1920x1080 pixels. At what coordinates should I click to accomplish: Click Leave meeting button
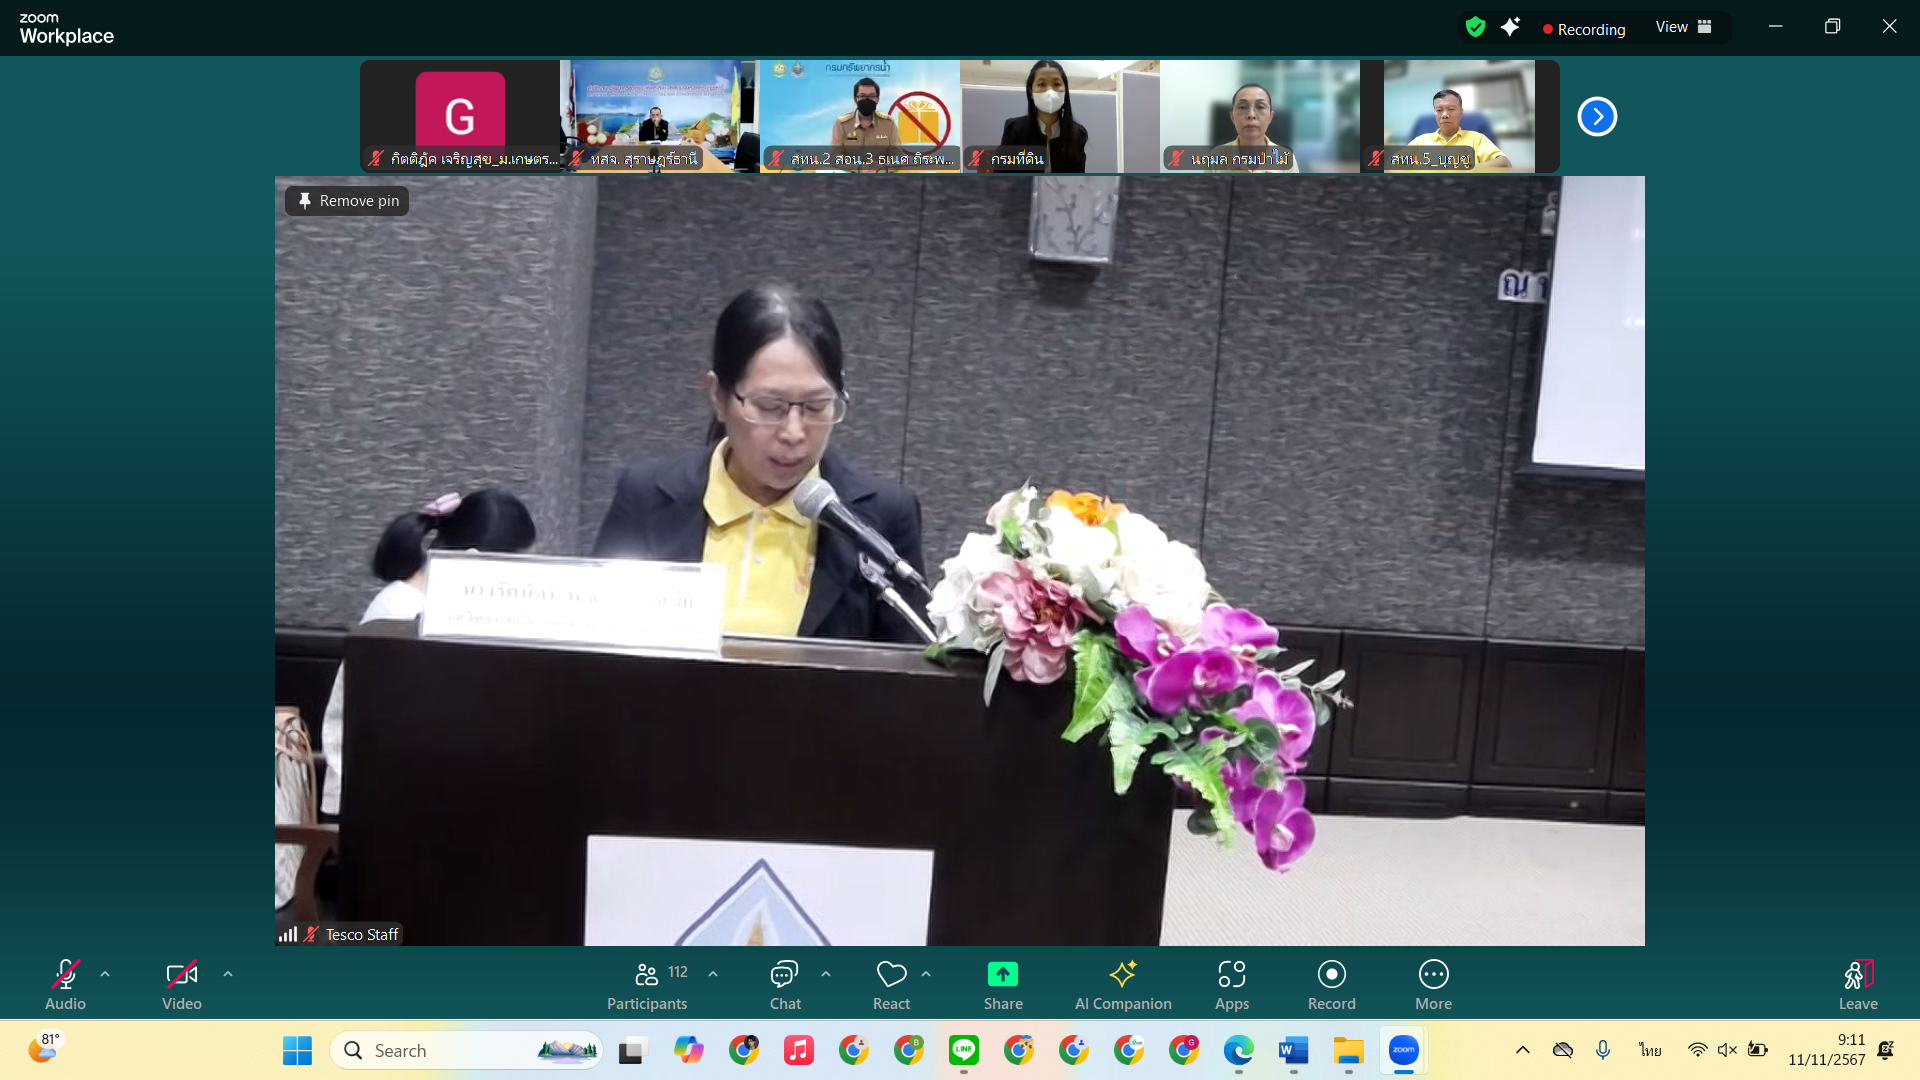pos(1857,985)
